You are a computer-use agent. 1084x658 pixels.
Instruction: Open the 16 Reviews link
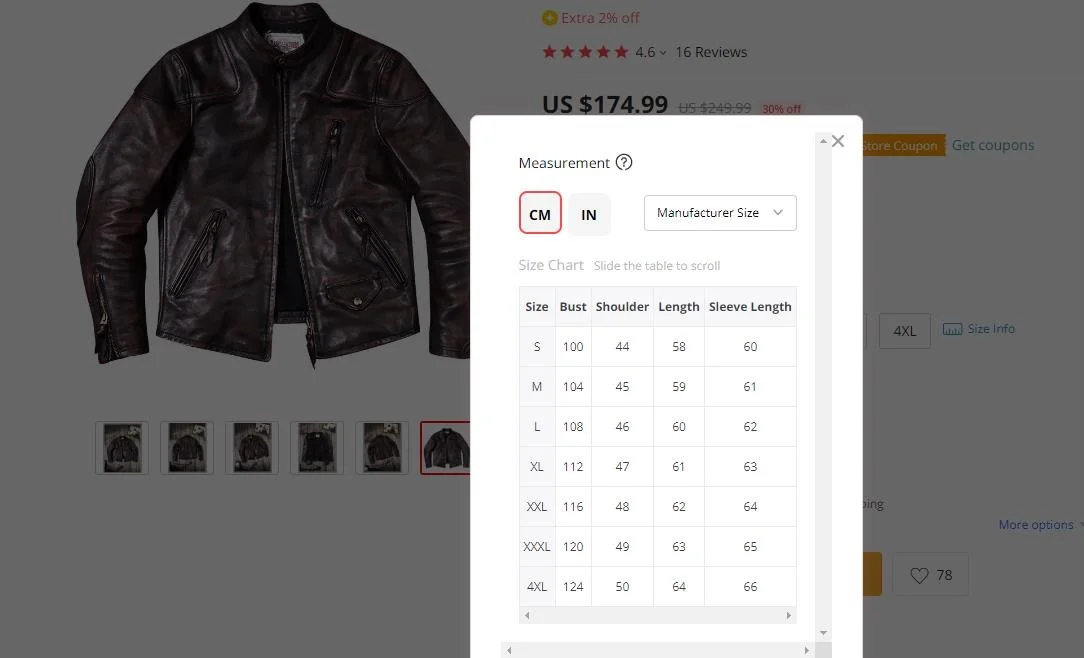711,52
